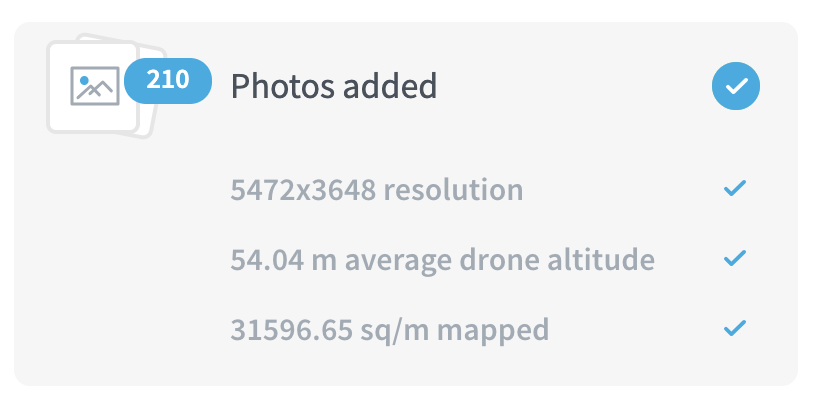Click the checkmark next to resolution row

(735, 189)
